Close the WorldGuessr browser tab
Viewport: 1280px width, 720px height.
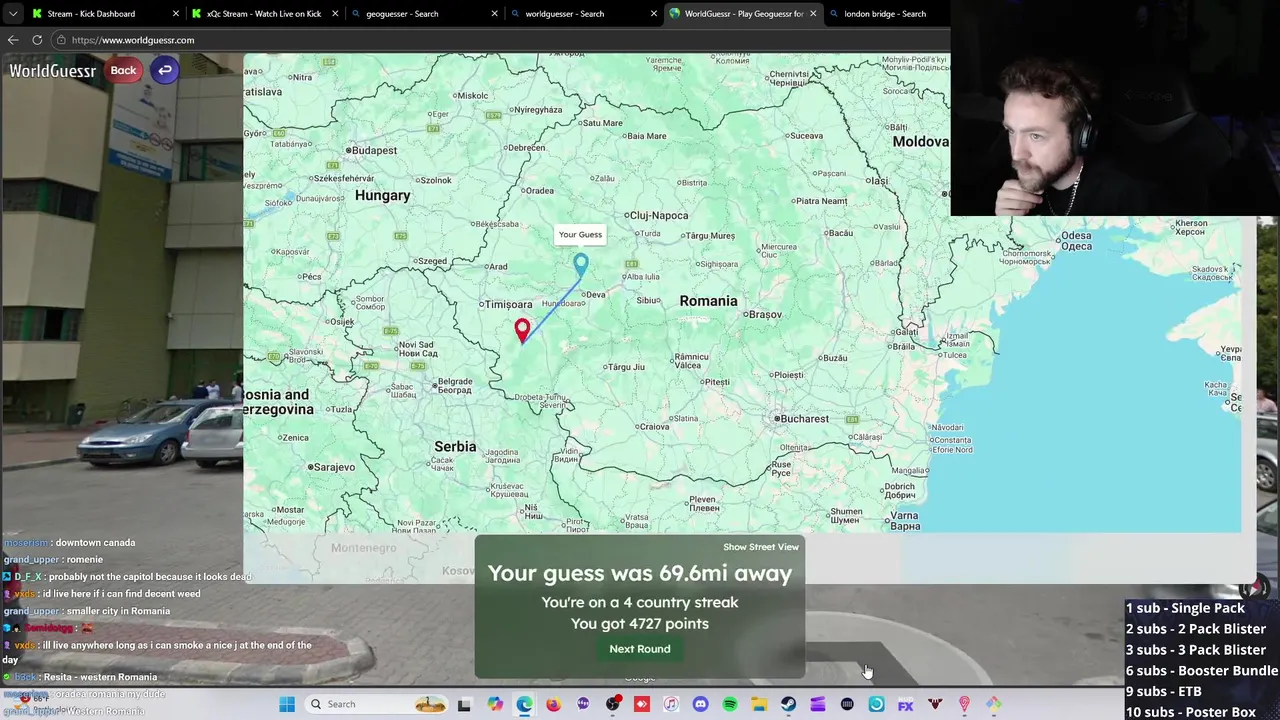tap(813, 14)
